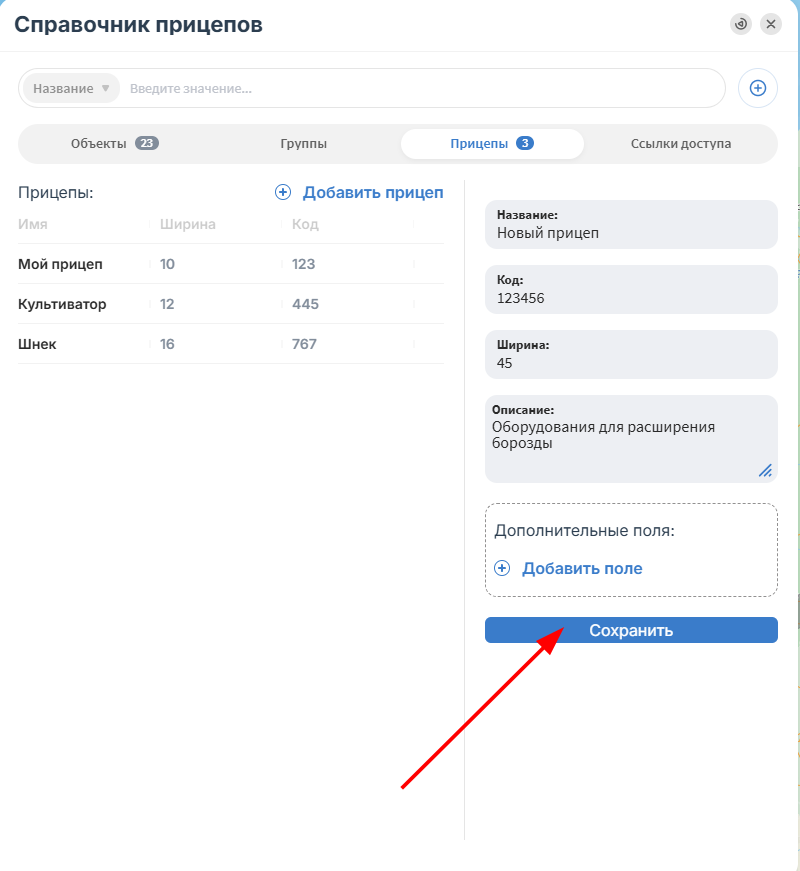
Task: Switch to the Объекты tab
Action: point(114,143)
